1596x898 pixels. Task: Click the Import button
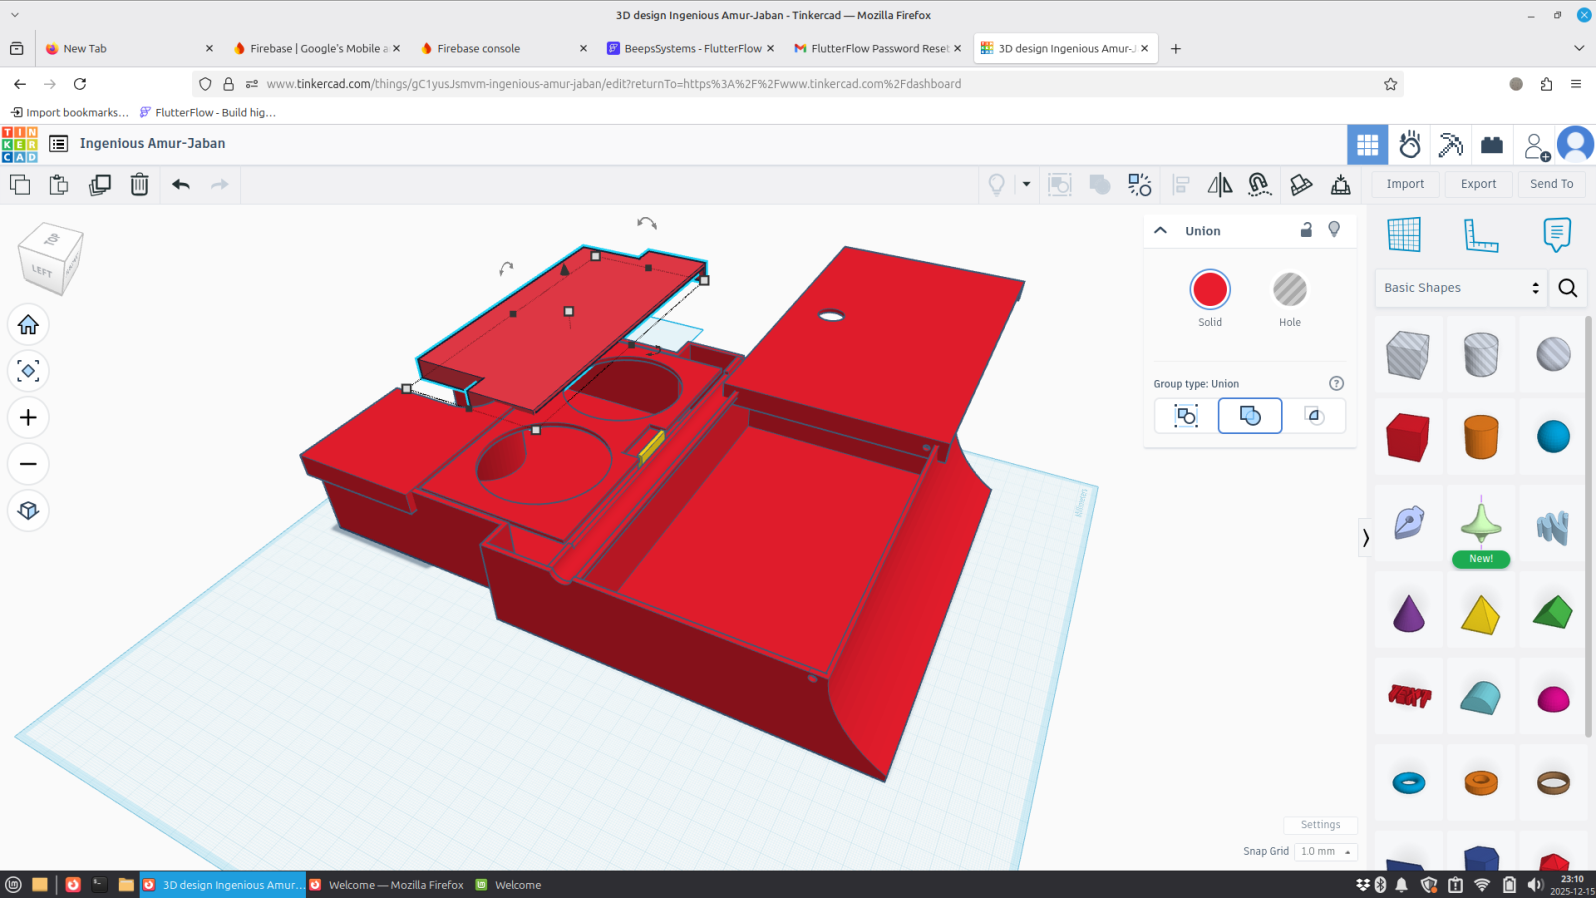click(x=1405, y=184)
